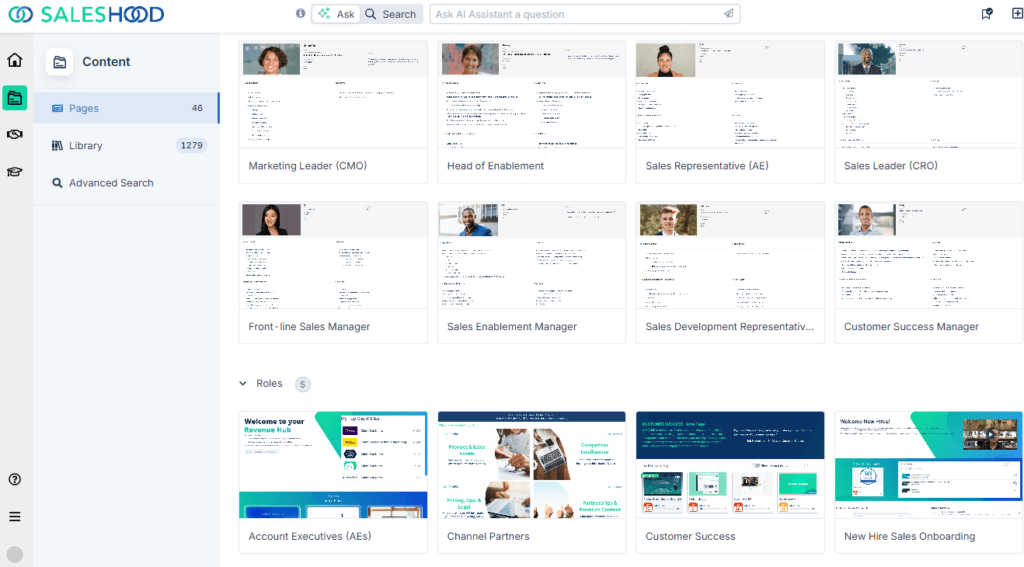Switch to Ask mode

[x=336, y=14]
